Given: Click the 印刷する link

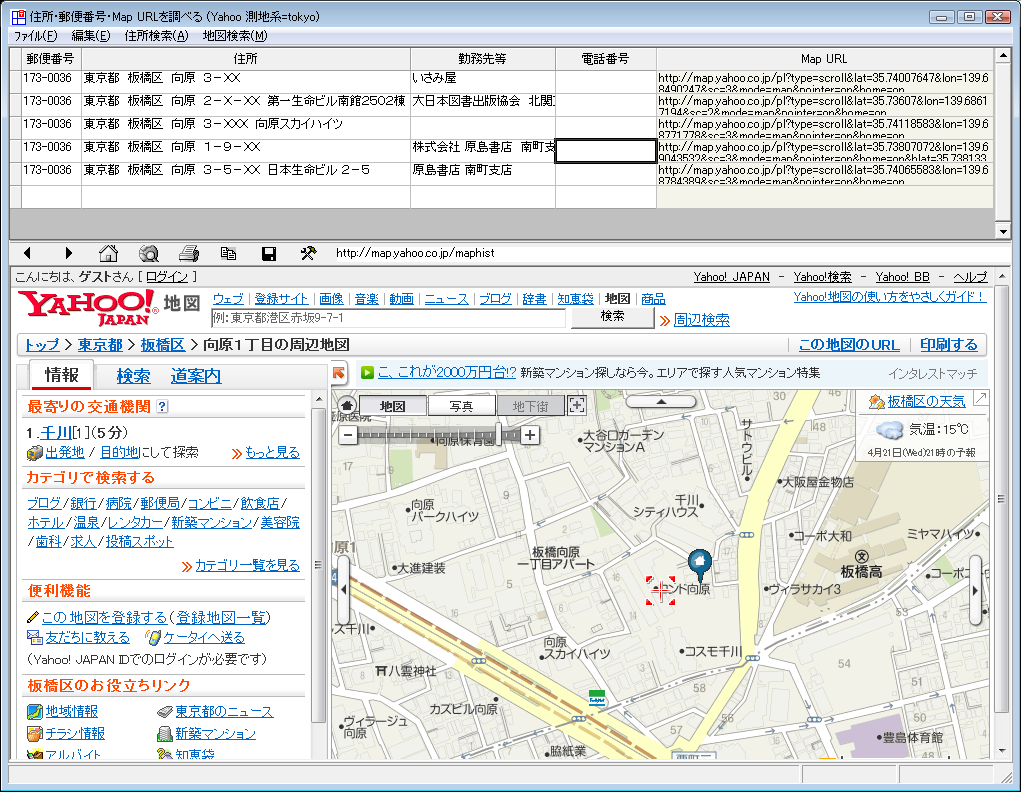Looking at the screenshot, I should click(x=949, y=345).
